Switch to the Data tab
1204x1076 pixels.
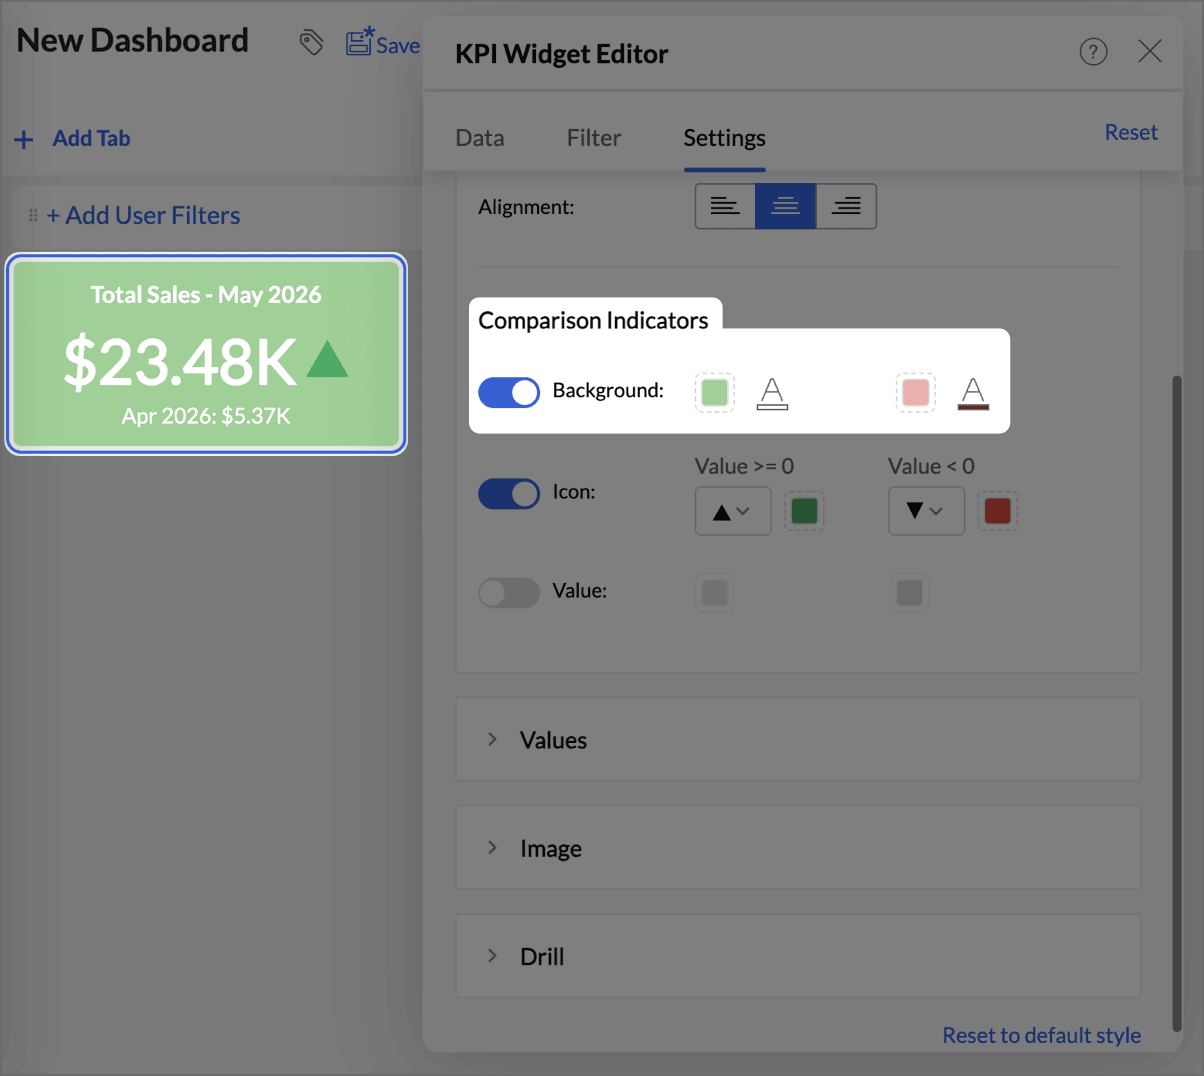(480, 138)
